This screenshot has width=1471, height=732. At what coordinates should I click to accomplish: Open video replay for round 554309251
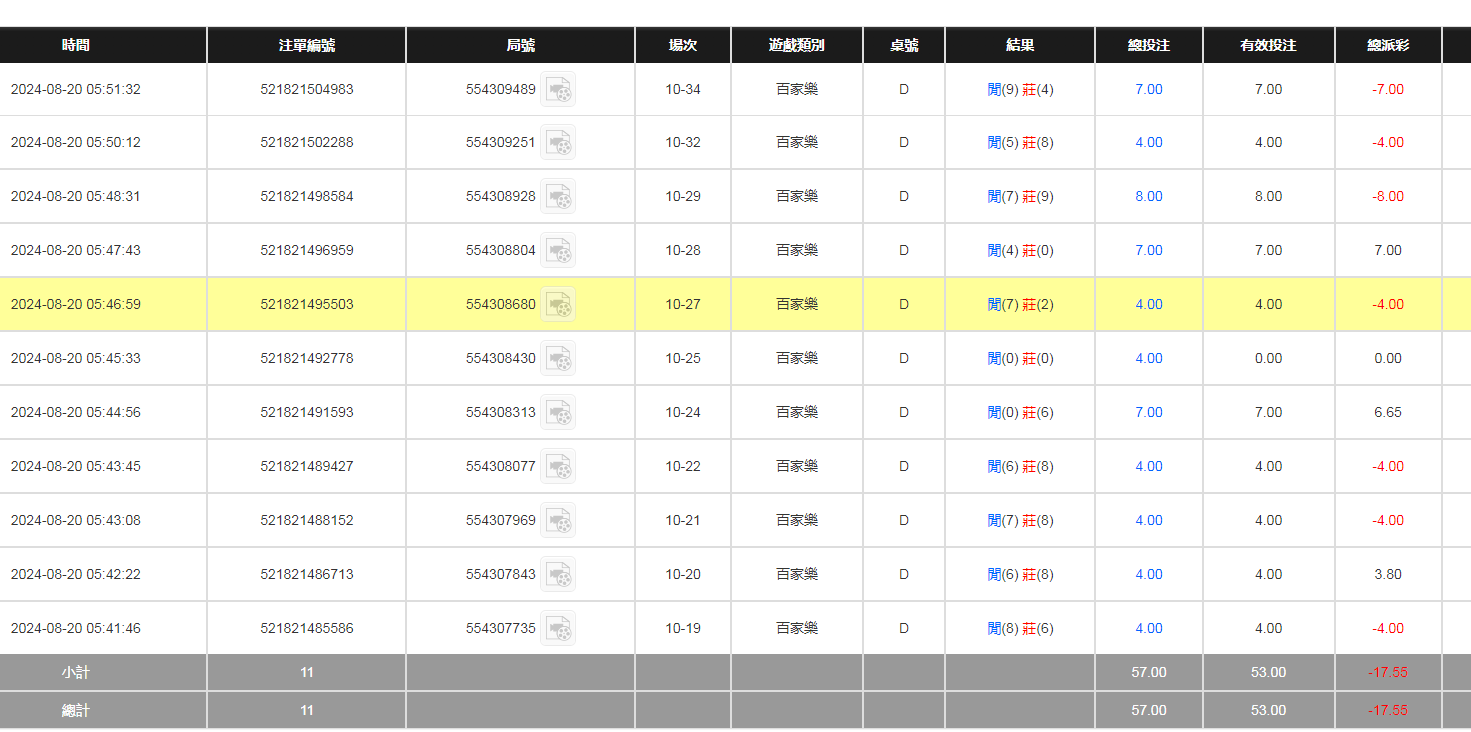[x=558, y=143]
